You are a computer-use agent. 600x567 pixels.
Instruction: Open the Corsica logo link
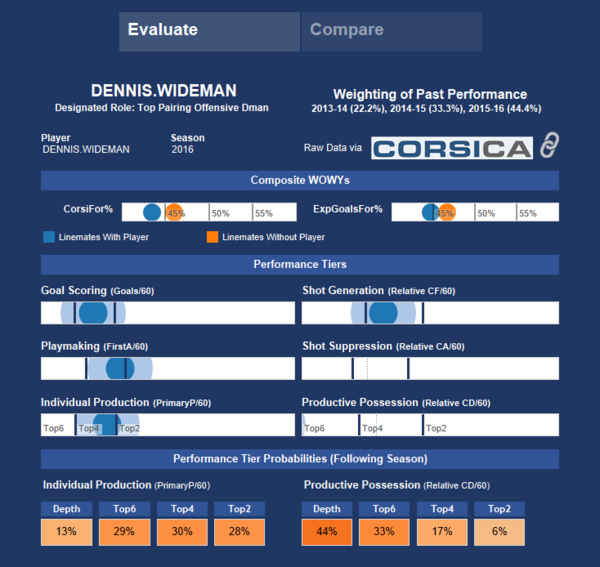[x=452, y=148]
